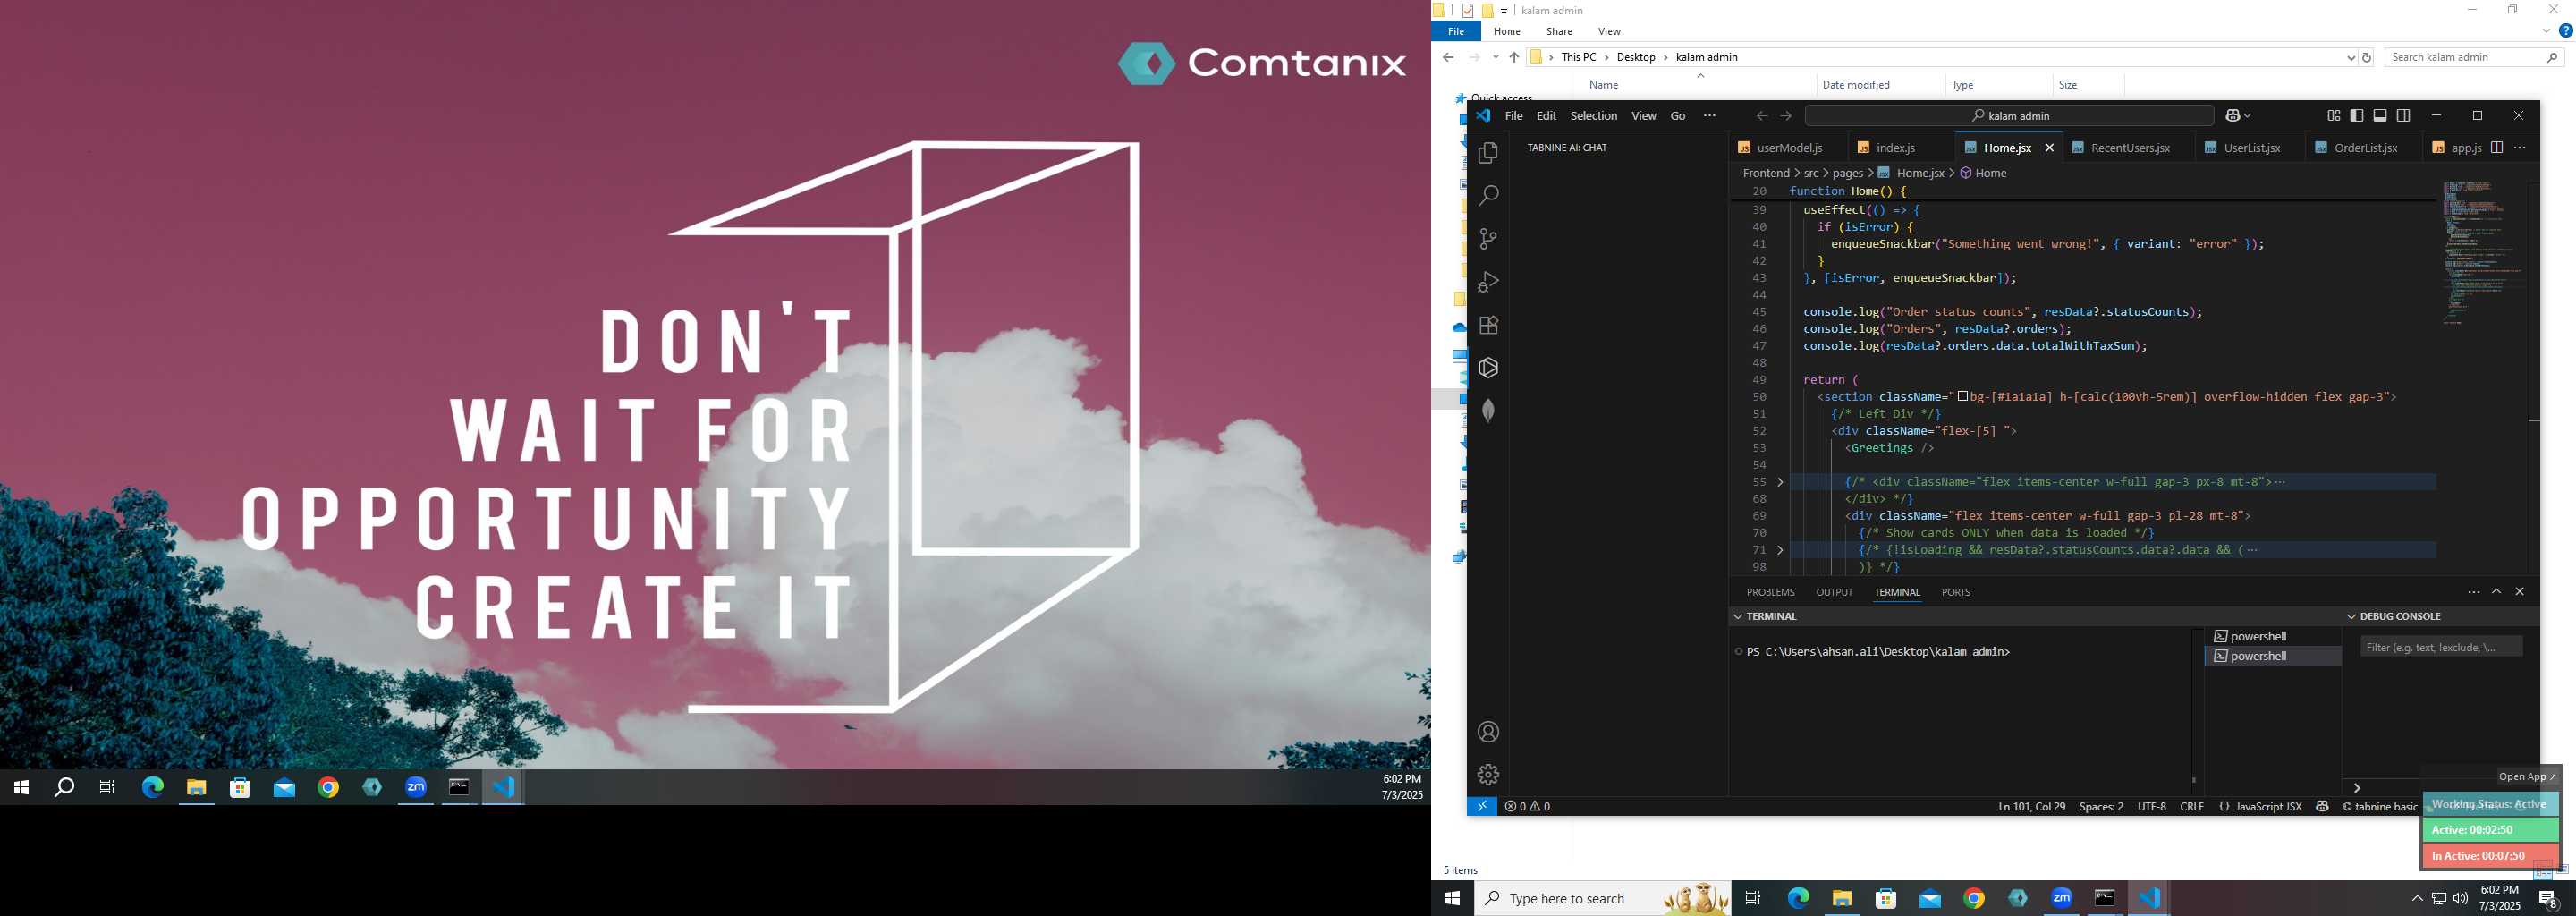Click the Copilot status icon in status bar
Screen dimensions: 2576x916
2322,806
